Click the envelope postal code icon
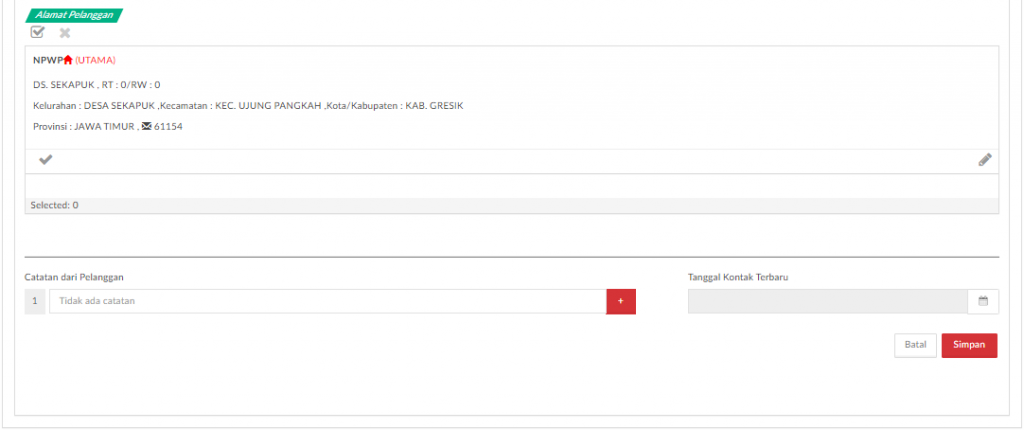 (x=146, y=127)
